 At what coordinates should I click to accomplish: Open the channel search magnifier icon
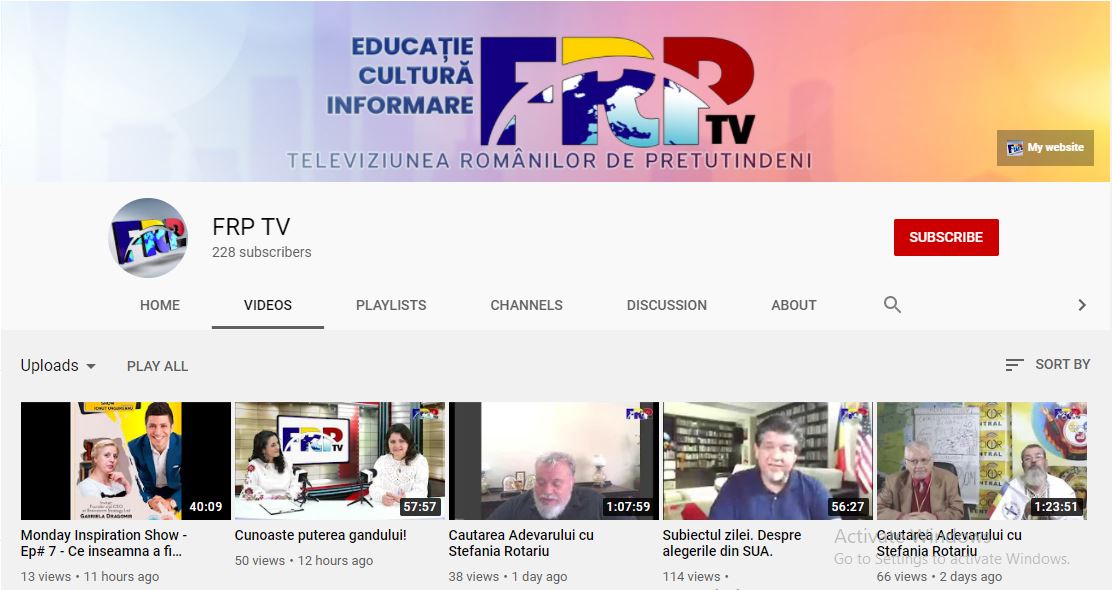coord(892,305)
